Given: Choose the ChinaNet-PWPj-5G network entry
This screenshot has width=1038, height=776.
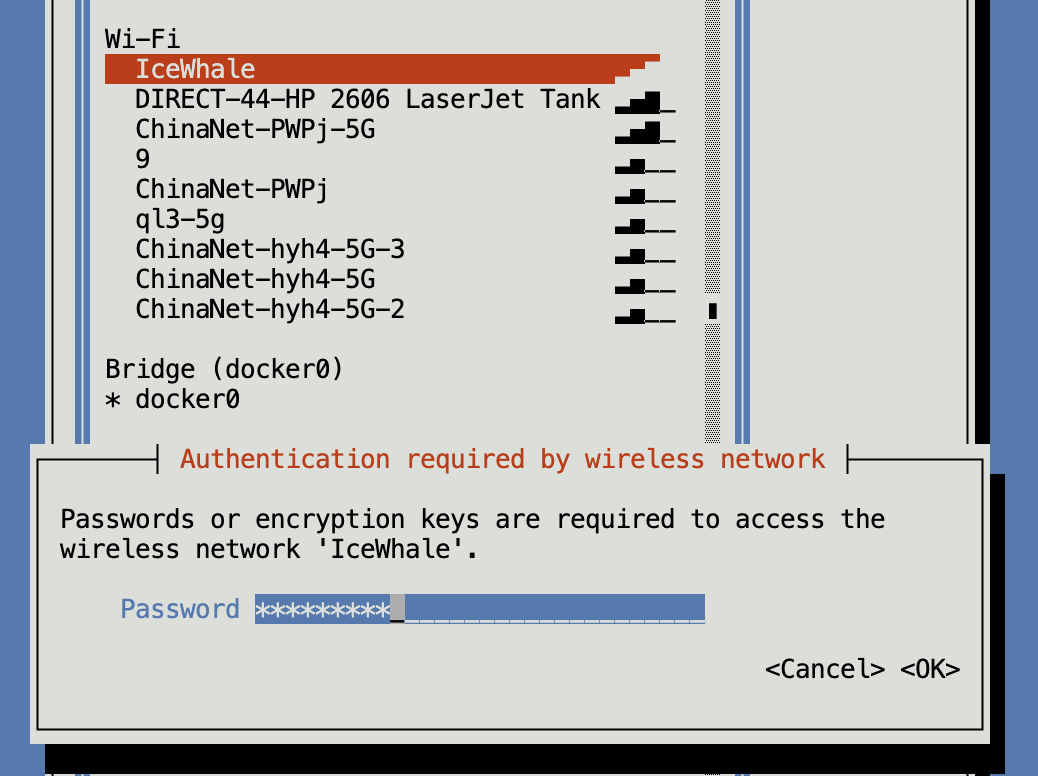Looking at the screenshot, I should 255,129.
